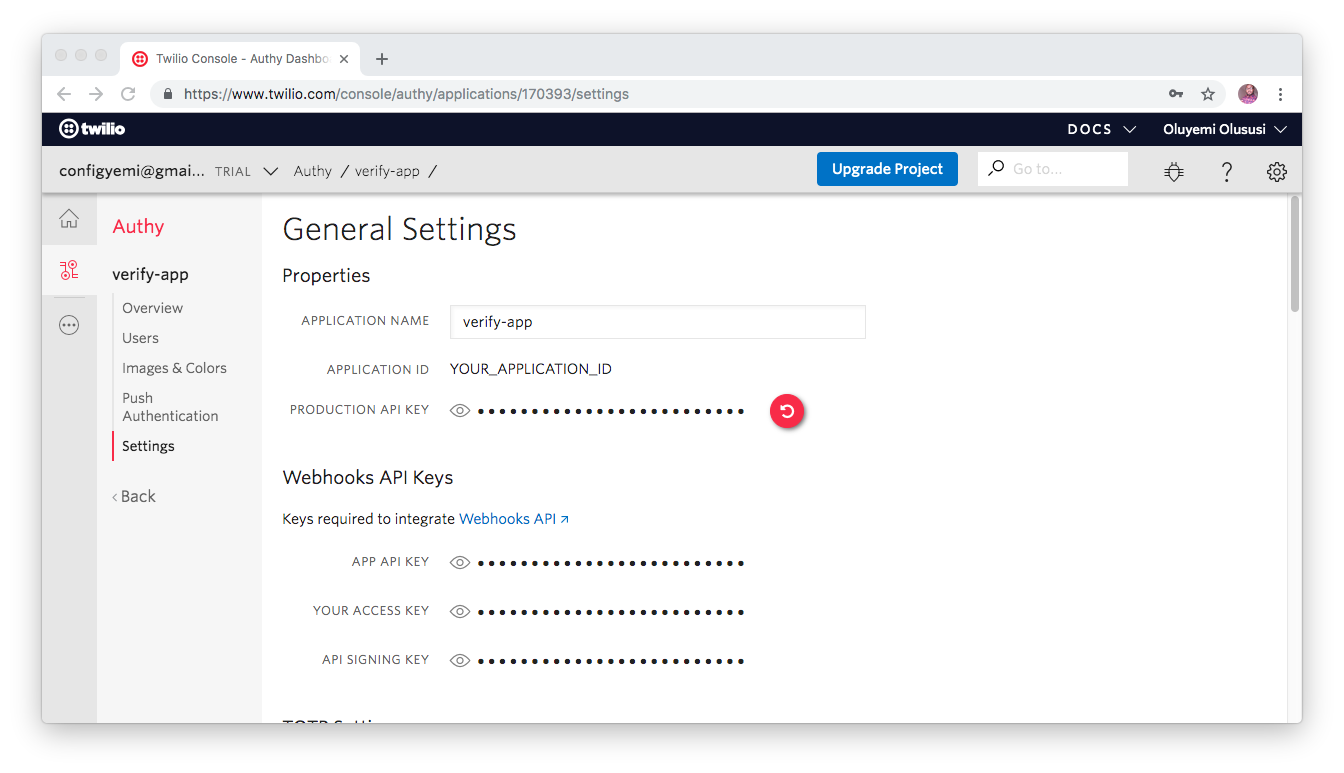Screen dimensions: 1344x773
Task: Expand the project switcher chevron next to TRIAL
Action: click(270, 171)
